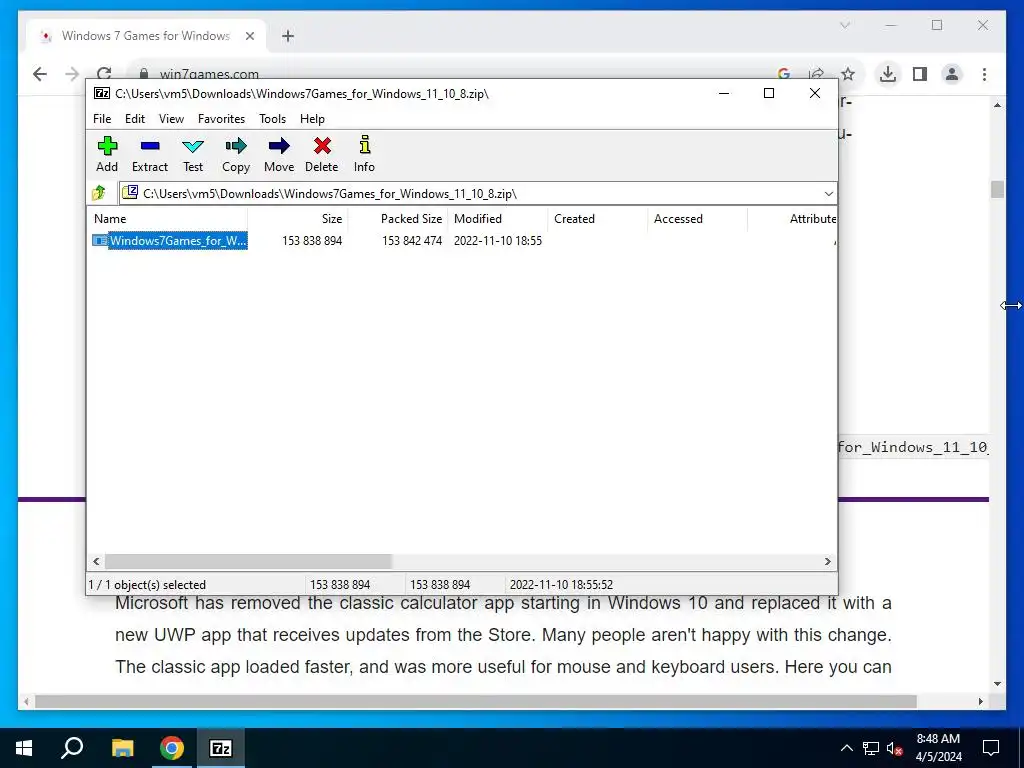Open the Windows Start menu
This screenshot has width=1024, height=768.
(x=24, y=748)
